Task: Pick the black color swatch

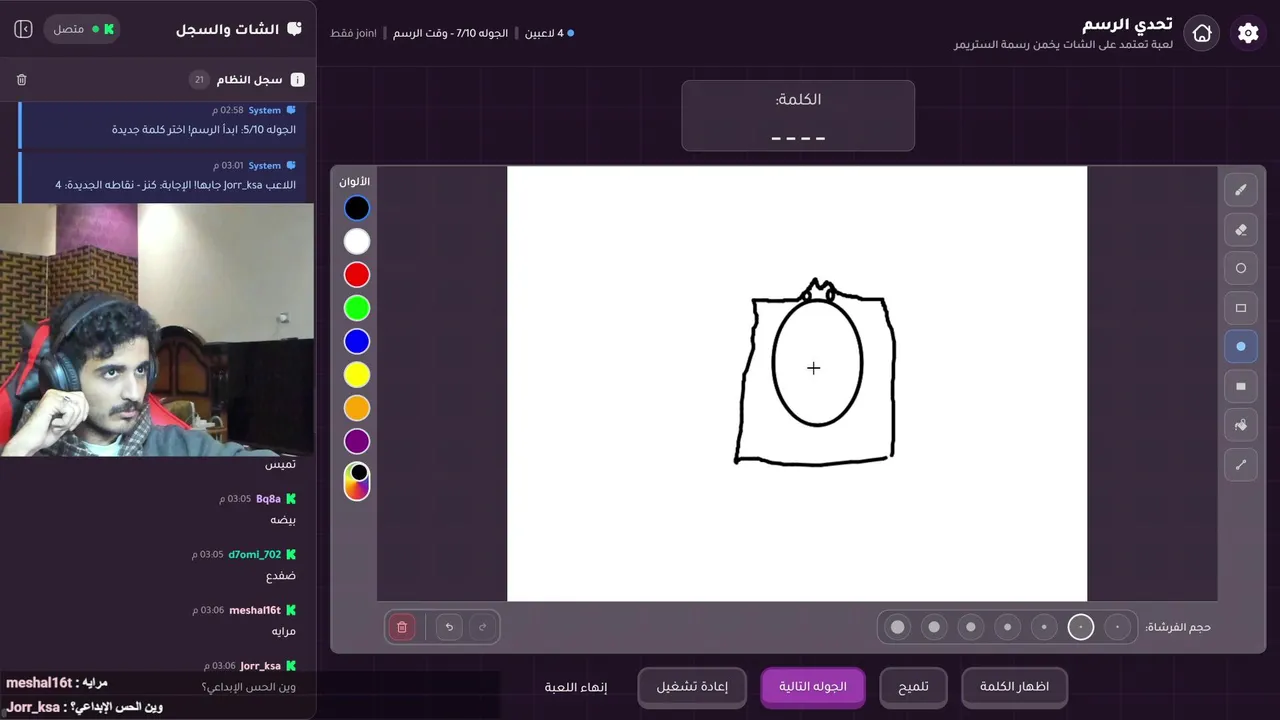Action: 357,208
